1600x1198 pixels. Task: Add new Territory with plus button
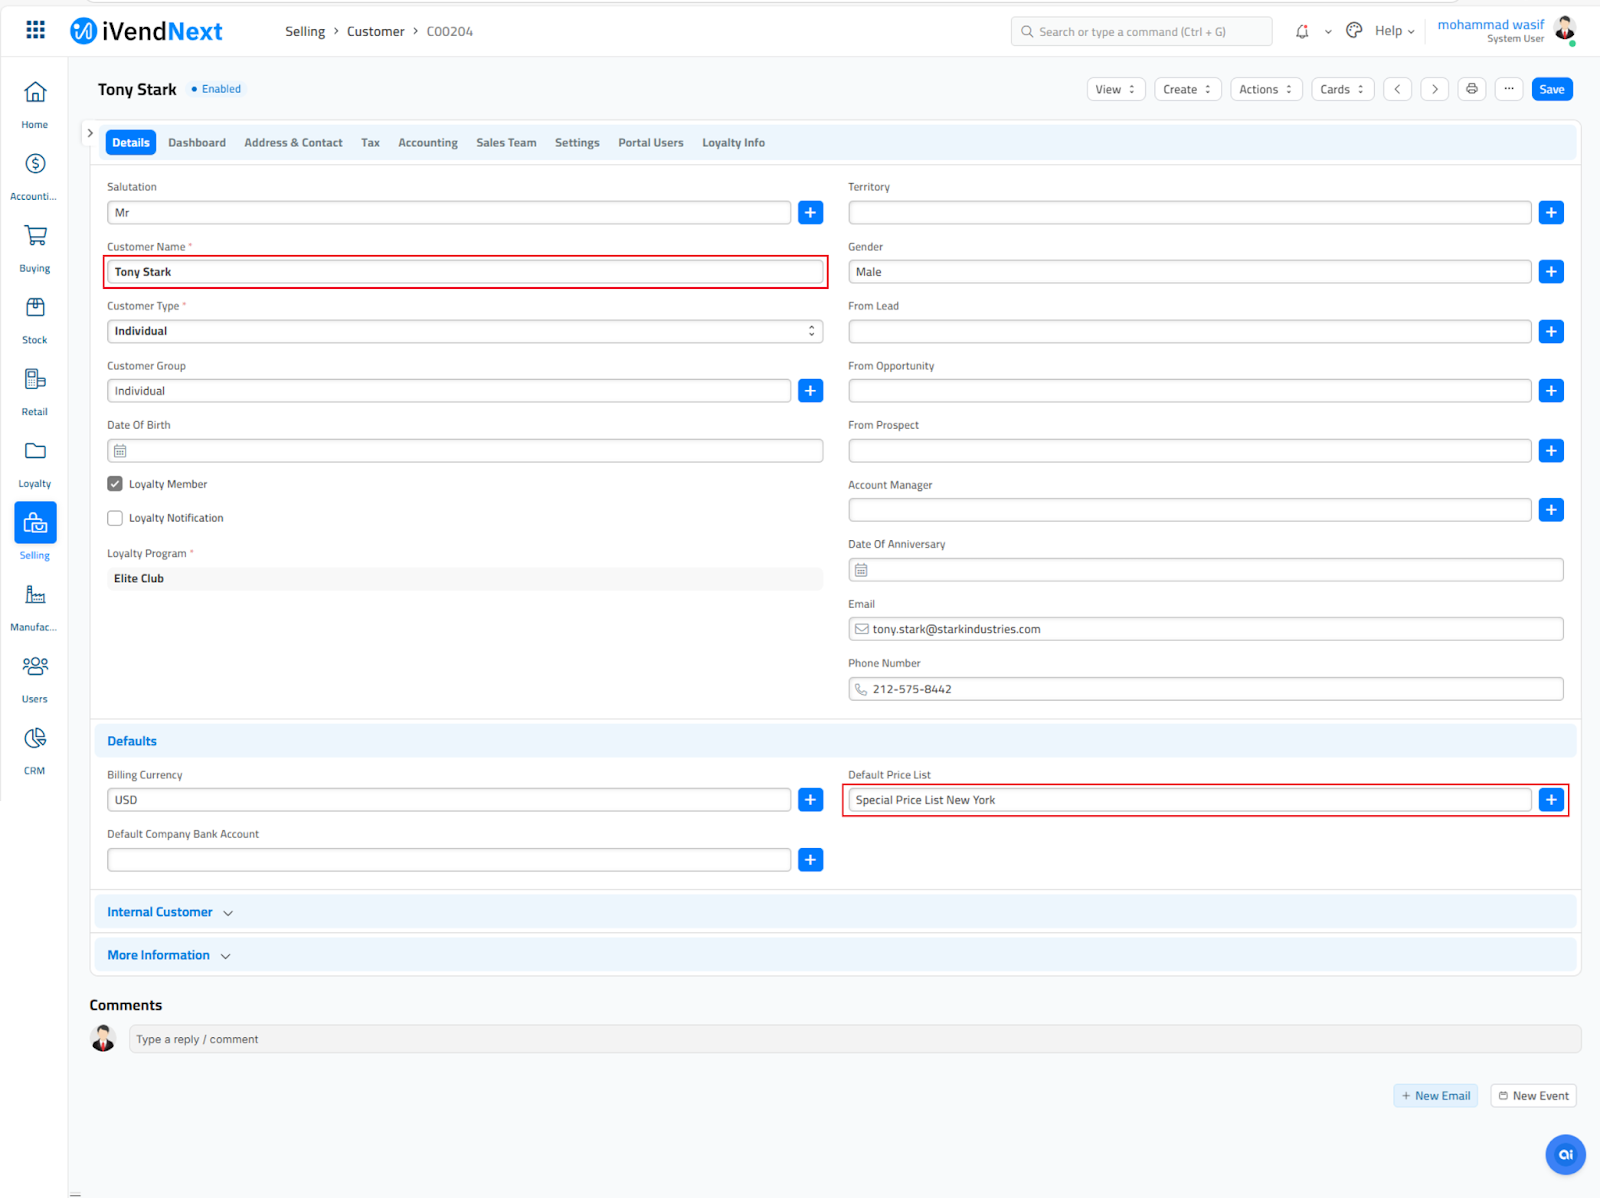(x=1551, y=212)
